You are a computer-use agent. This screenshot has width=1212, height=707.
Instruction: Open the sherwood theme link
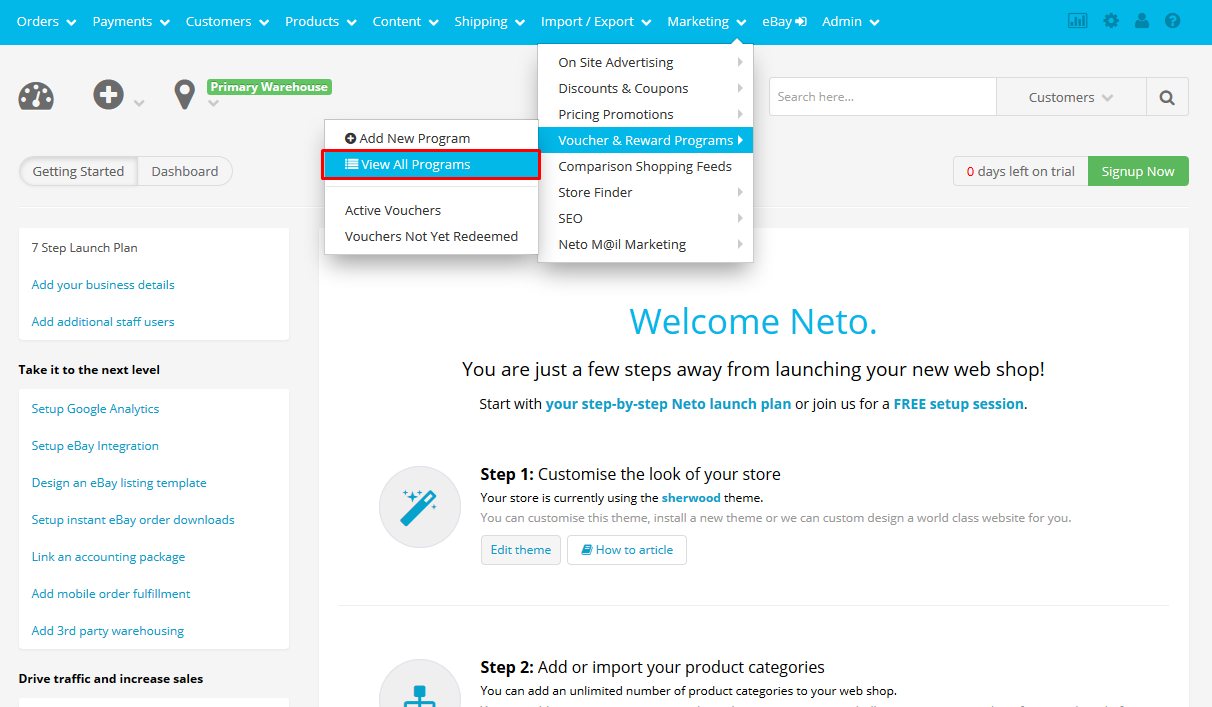click(691, 497)
